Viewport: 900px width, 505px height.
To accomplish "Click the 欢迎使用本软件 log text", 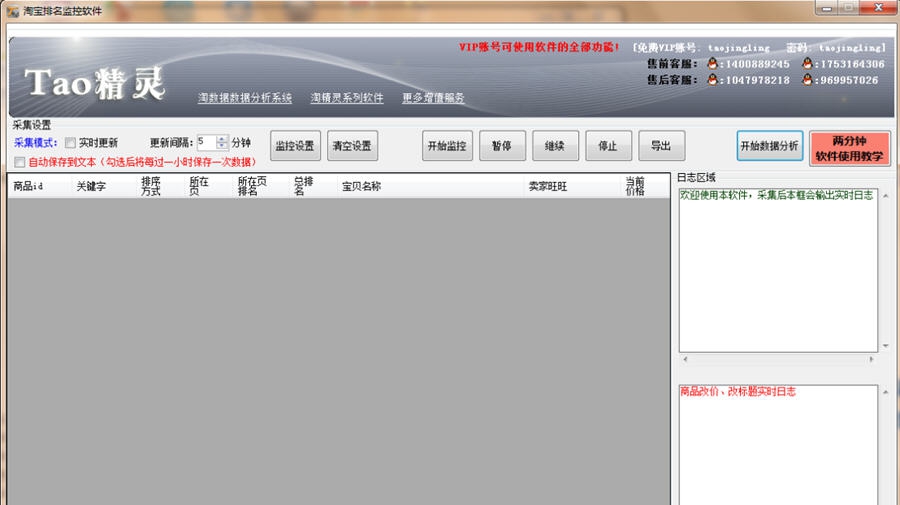I will (x=777, y=195).
